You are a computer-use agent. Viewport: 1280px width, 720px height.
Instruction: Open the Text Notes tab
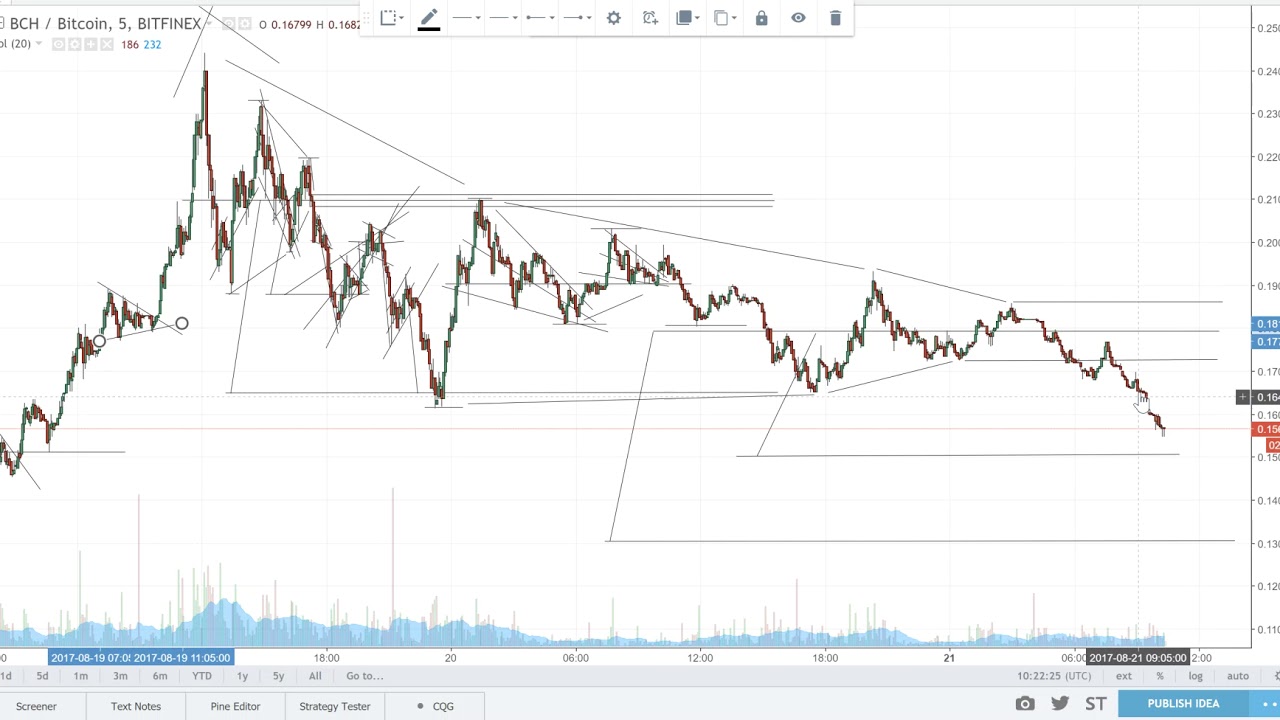pos(136,706)
